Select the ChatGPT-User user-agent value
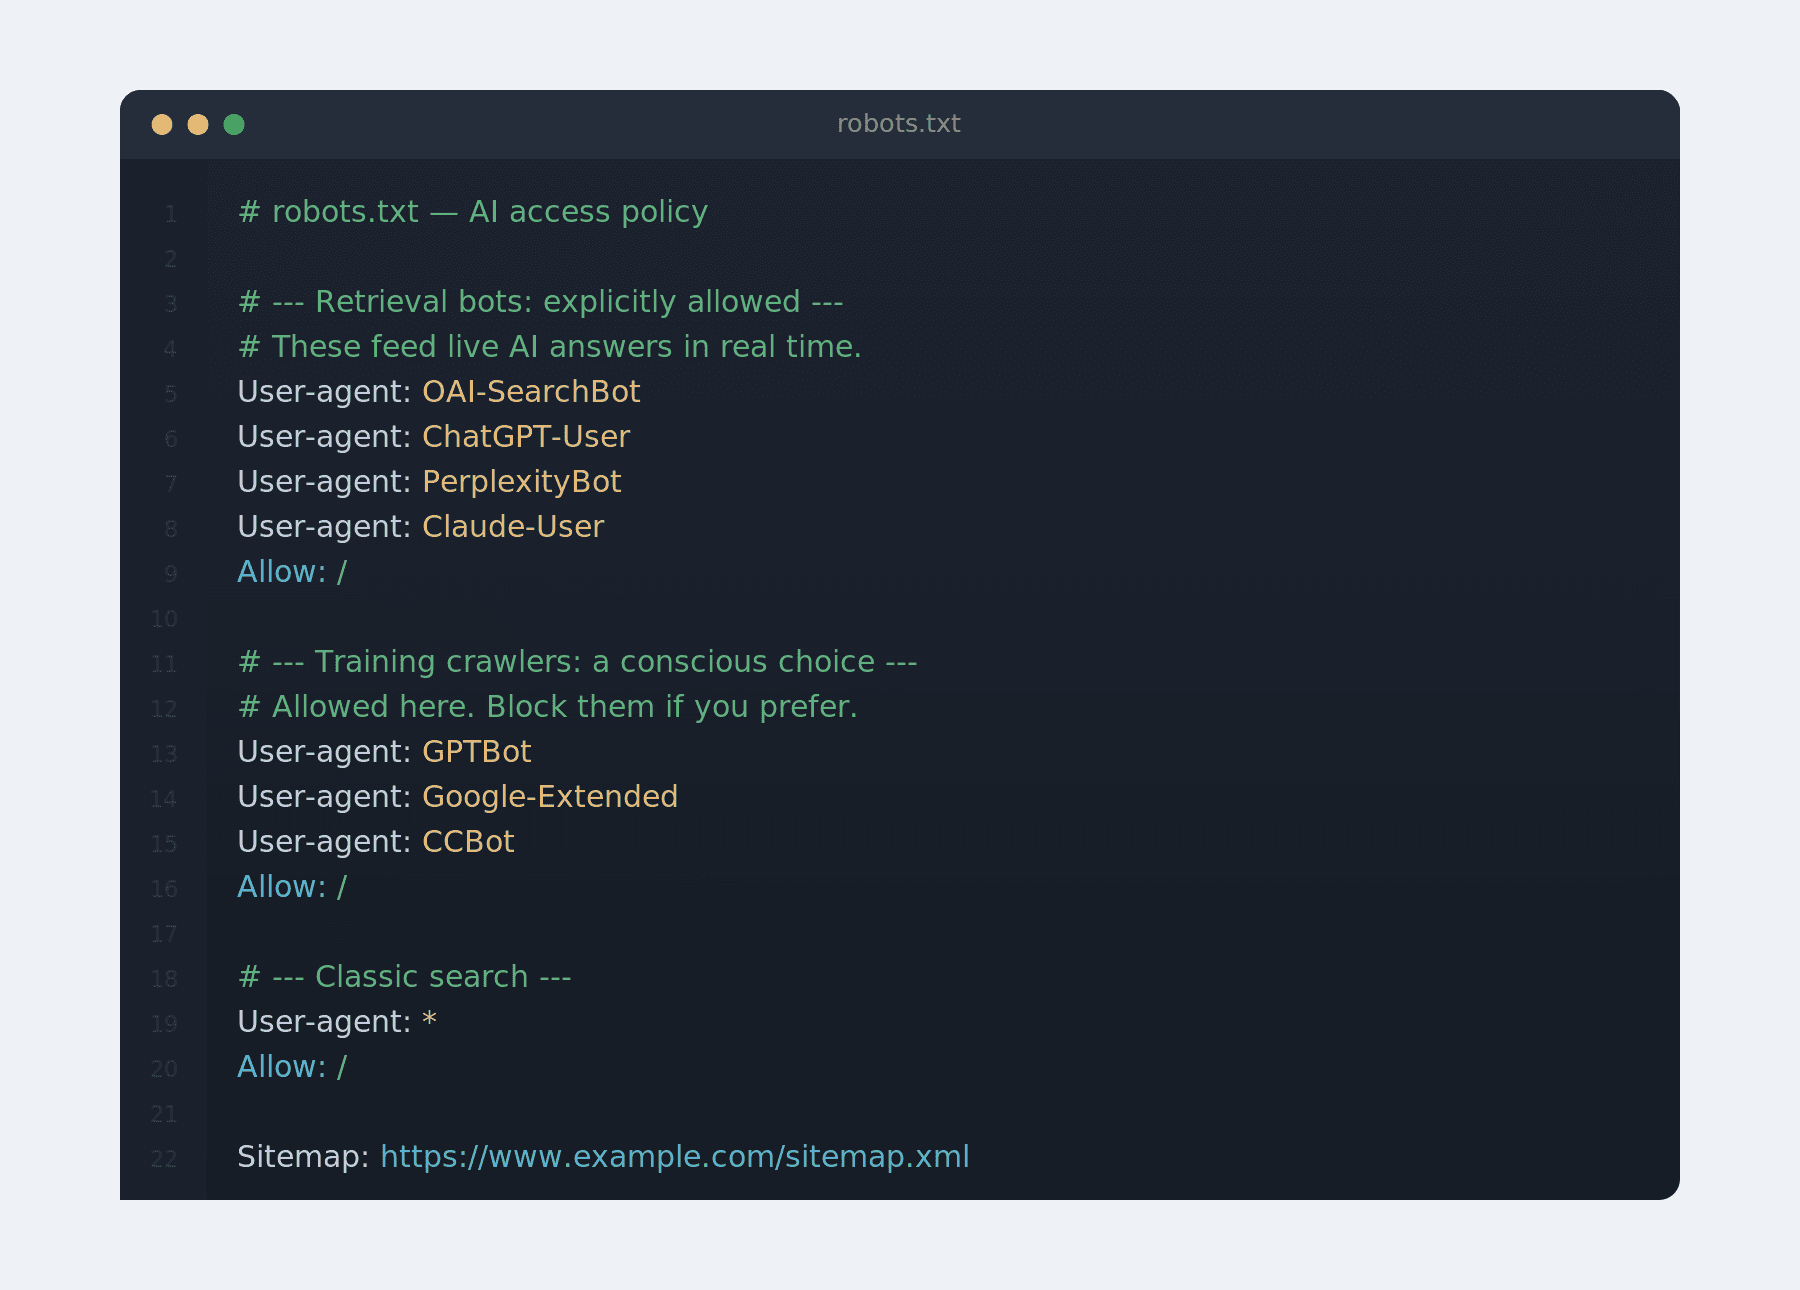 pos(526,437)
